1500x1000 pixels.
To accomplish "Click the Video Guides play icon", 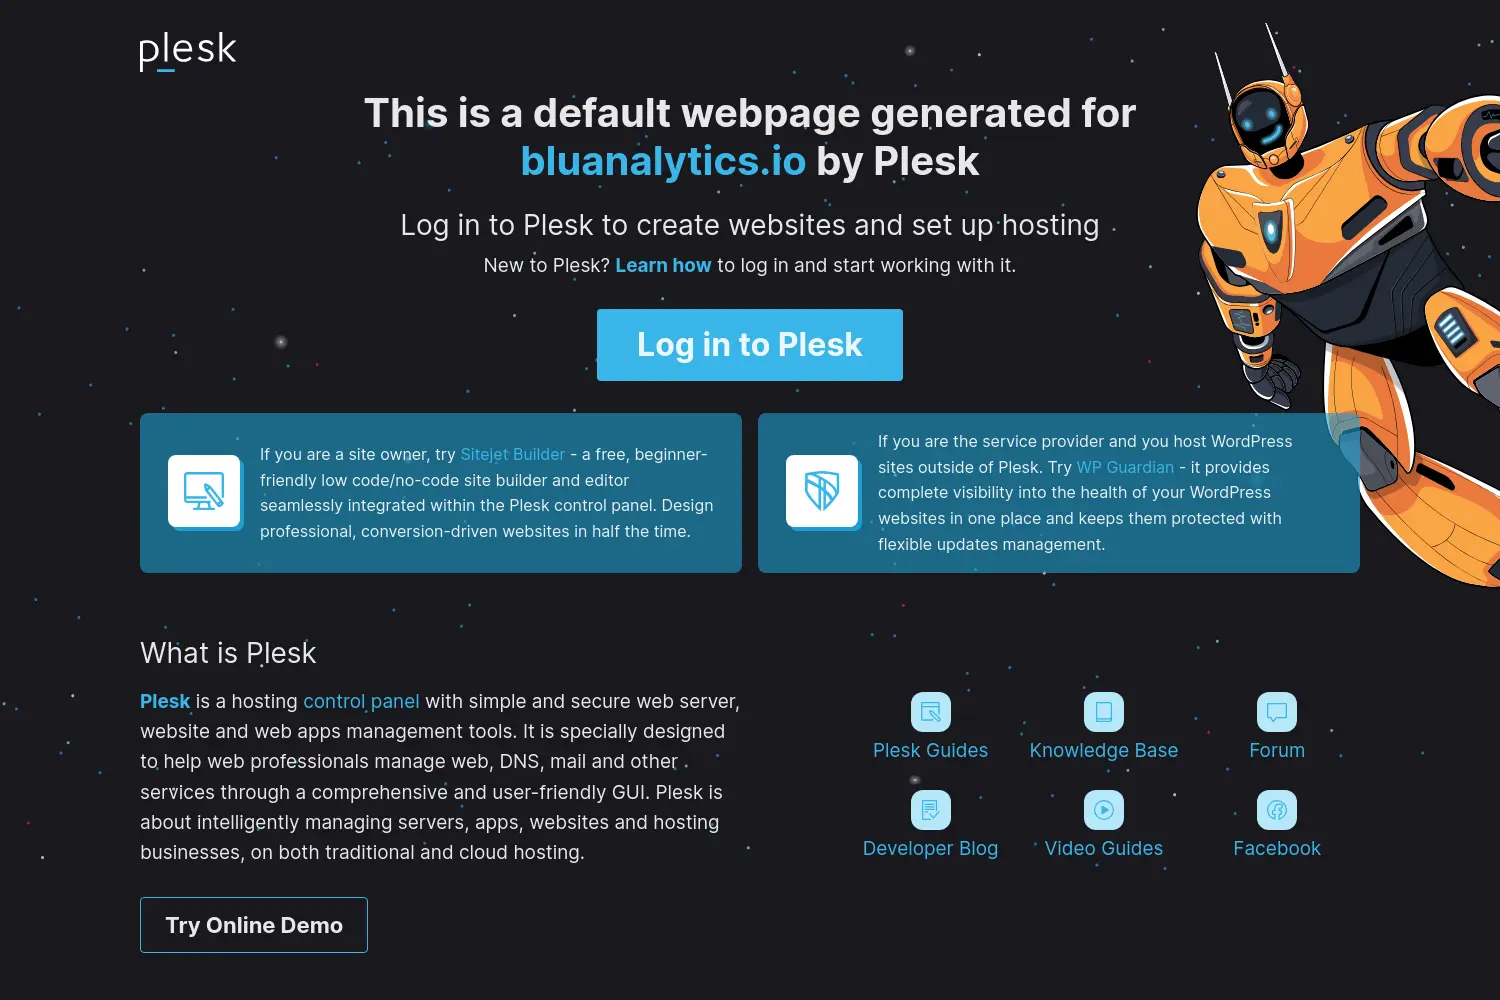I will (1104, 810).
